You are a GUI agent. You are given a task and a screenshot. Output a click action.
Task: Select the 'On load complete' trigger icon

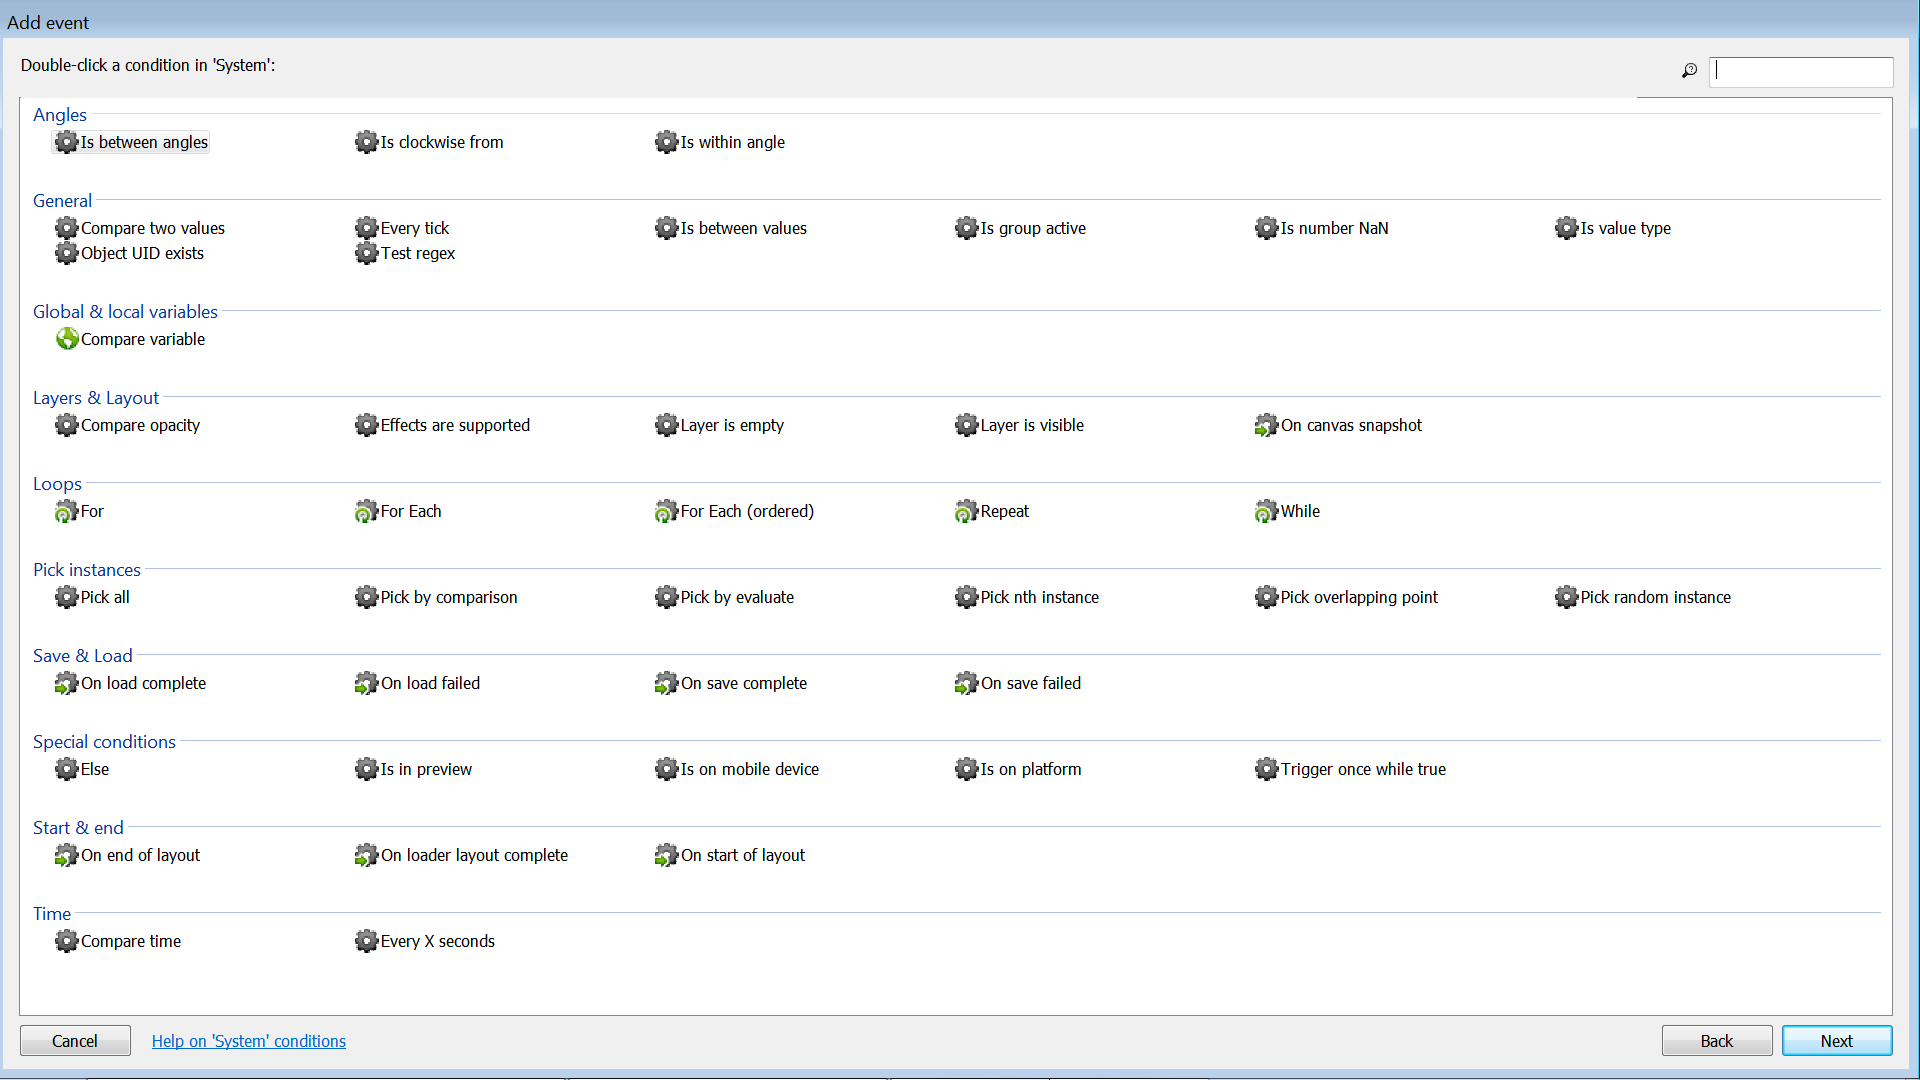click(66, 683)
